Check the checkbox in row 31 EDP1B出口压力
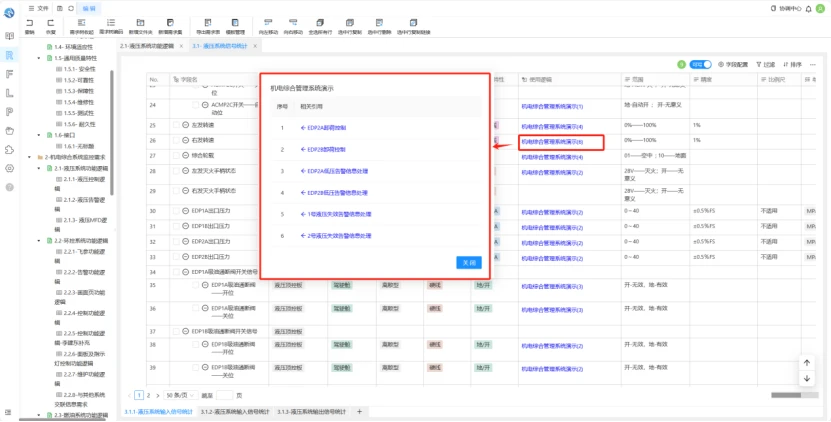Viewport: 831px width, 422px height. coord(176,226)
